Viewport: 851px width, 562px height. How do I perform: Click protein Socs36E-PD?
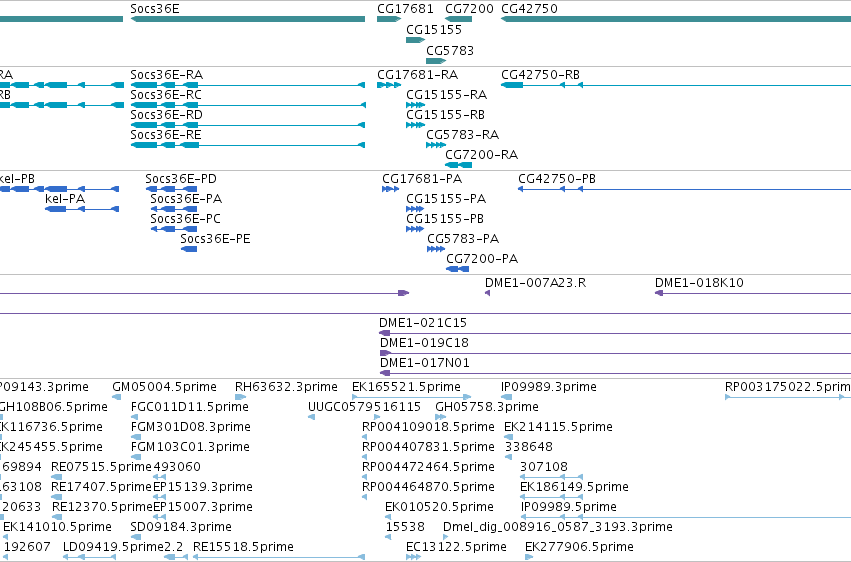[x=181, y=178]
